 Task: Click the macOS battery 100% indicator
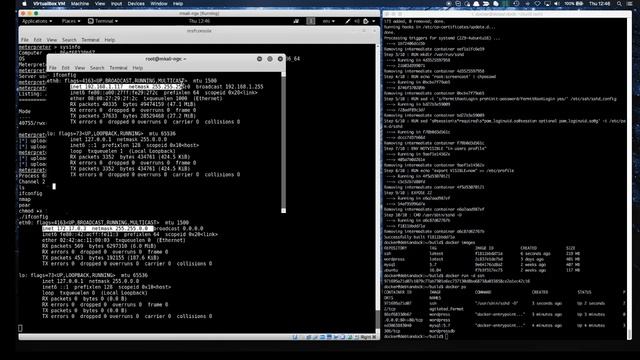click(573, 4)
